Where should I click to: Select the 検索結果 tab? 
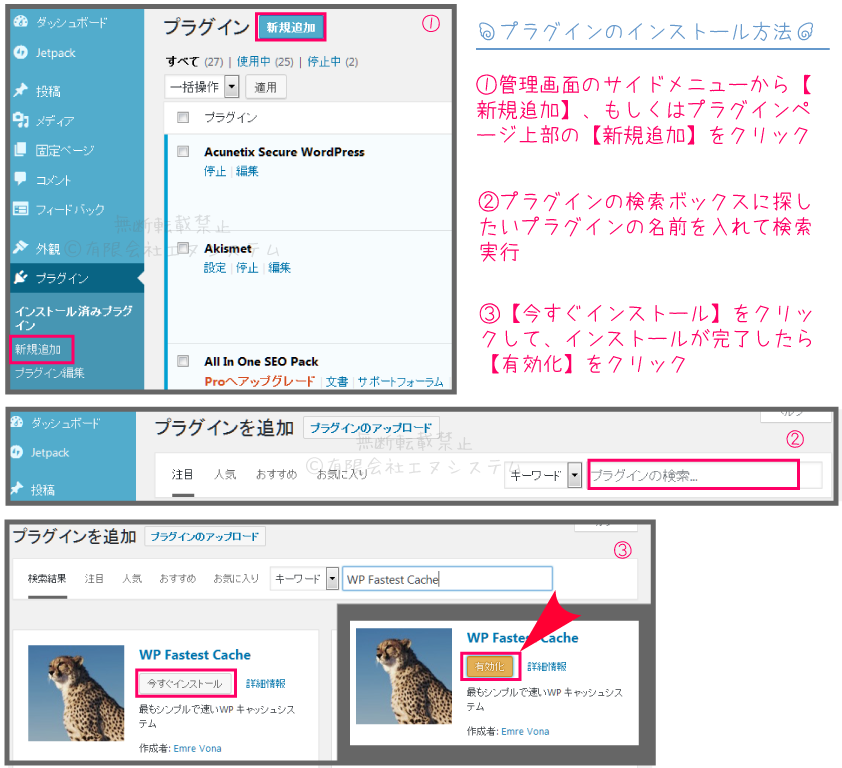[x=47, y=578]
